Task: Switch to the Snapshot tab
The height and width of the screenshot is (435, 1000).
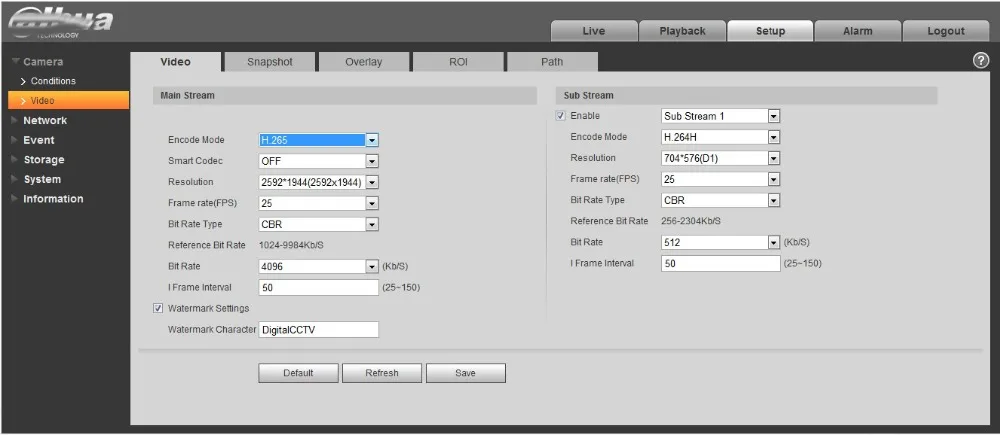Action: pos(270,62)
